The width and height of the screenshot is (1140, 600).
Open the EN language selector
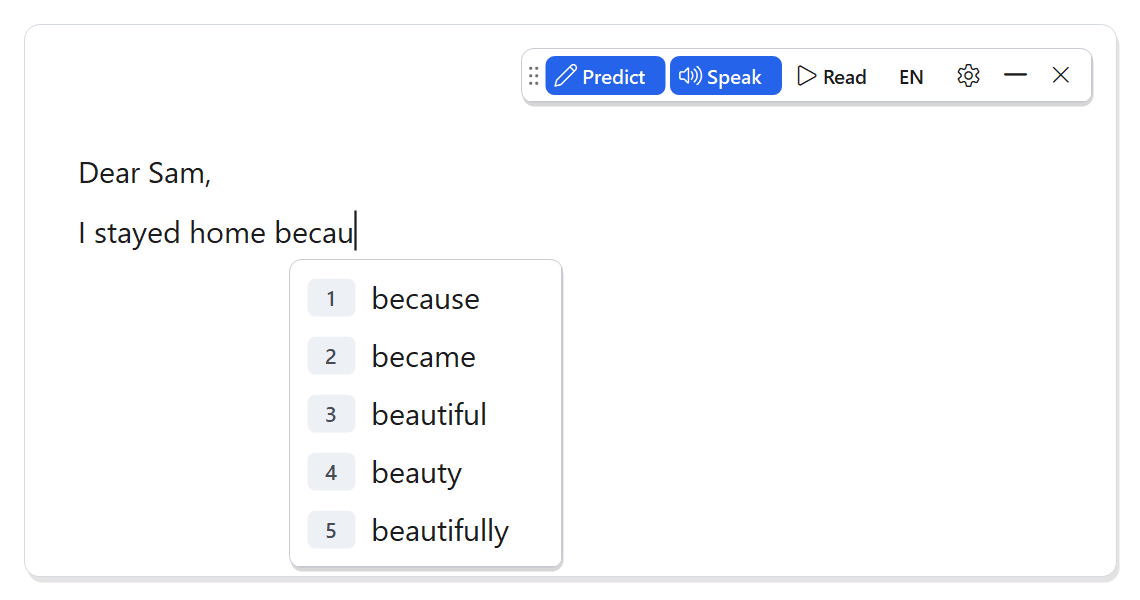point(911,76)
